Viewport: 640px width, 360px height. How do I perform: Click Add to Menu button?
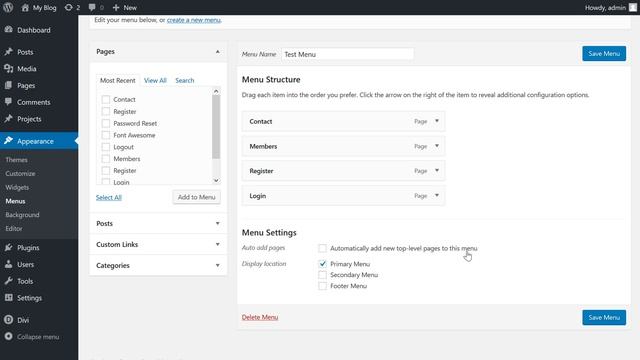pos(196,197)
